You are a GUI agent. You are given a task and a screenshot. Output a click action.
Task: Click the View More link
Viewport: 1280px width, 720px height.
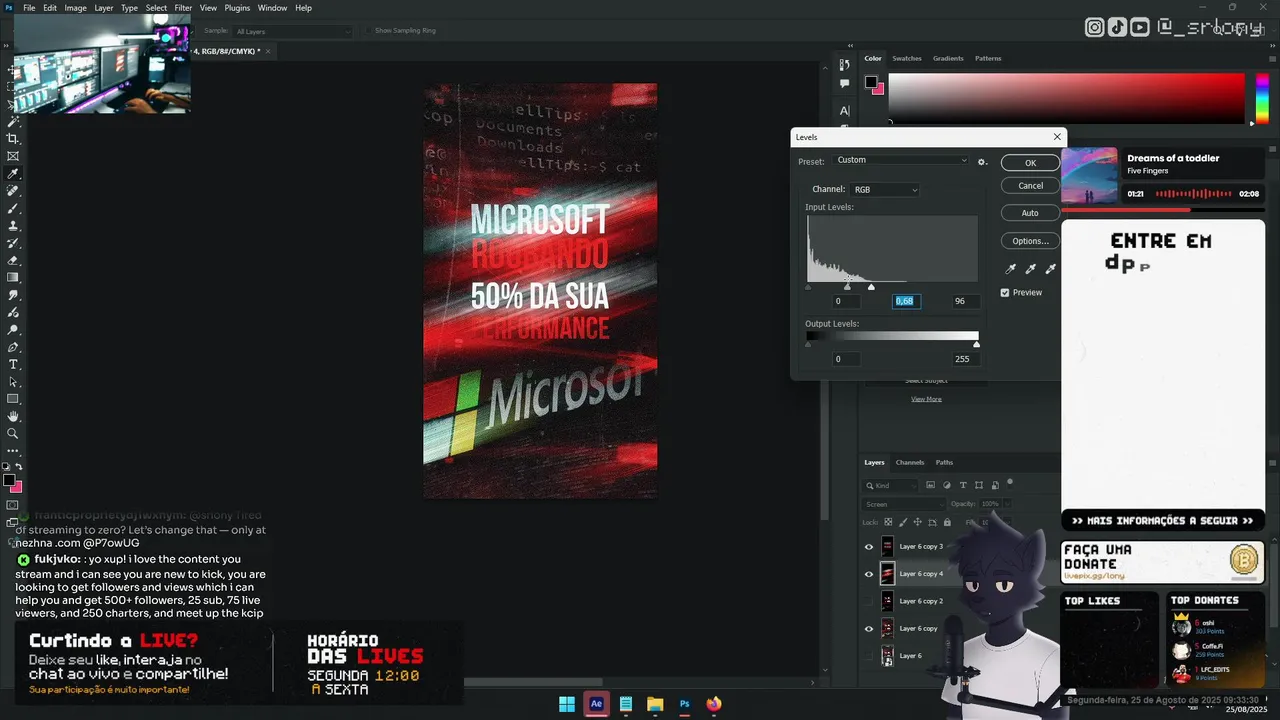[x=926, y=399]
